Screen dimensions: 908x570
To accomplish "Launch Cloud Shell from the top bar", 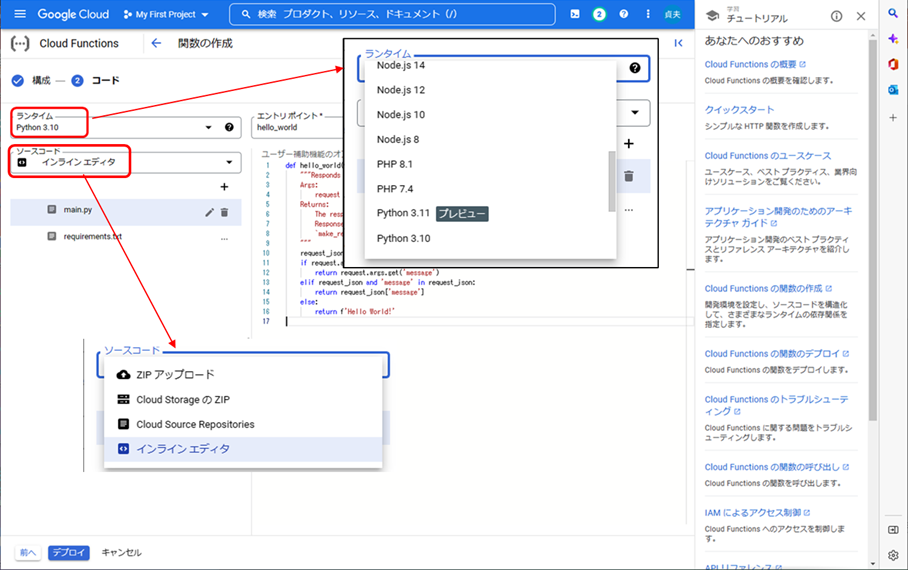I will pos(574,15).
